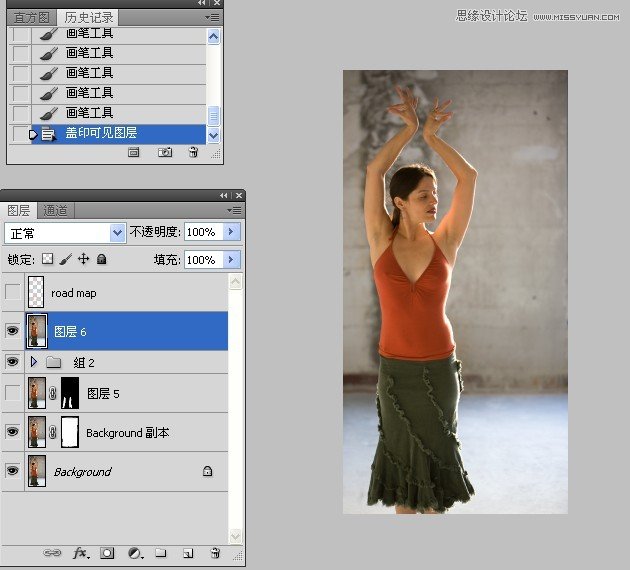This screenshot has width=630, height=570.
Task: Collapse History panel with double arrows
Action: (202, 3)
